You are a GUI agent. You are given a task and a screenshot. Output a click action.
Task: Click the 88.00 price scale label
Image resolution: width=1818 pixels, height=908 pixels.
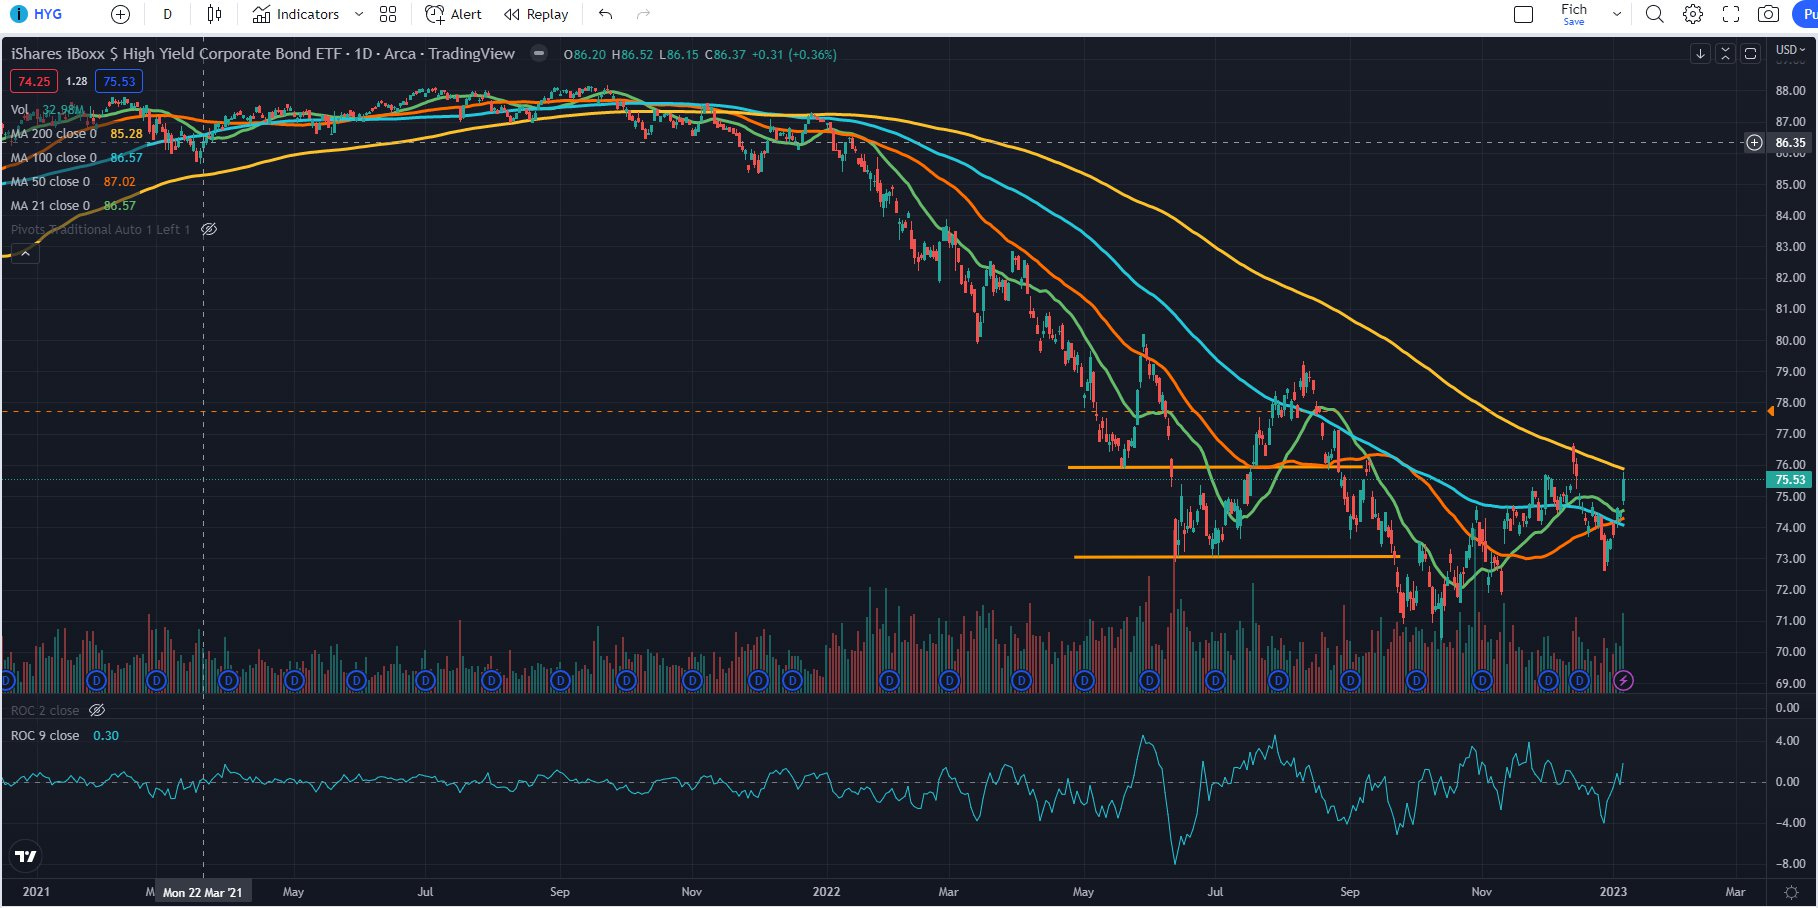click(x=1790, y=90)
